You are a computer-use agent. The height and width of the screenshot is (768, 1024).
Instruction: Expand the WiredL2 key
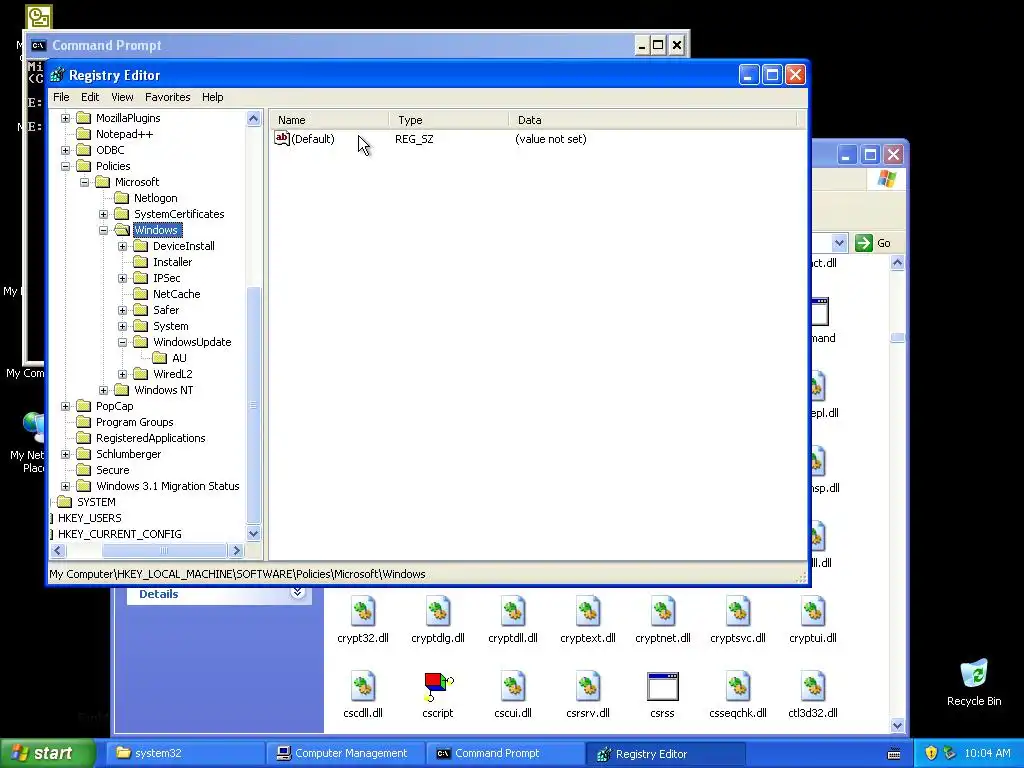tap(122, 374)
